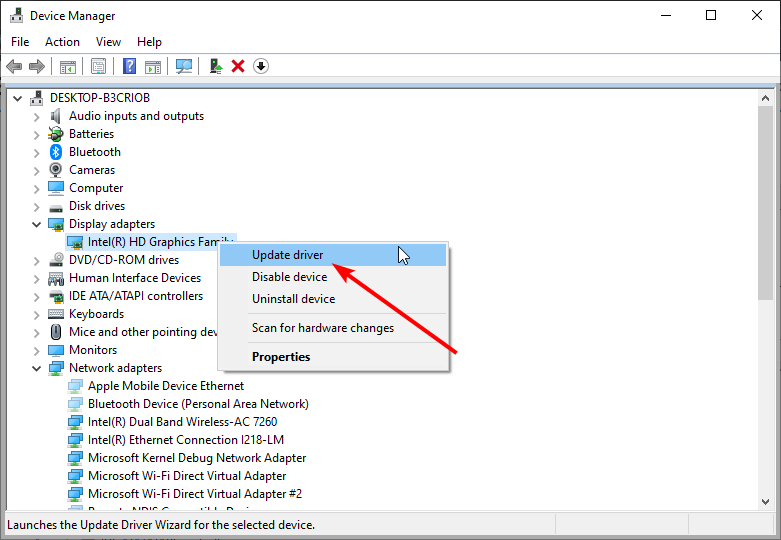Click the Update device driver toolbar icon
This screenshot has width=781, height=540.
tap(216, 66)
